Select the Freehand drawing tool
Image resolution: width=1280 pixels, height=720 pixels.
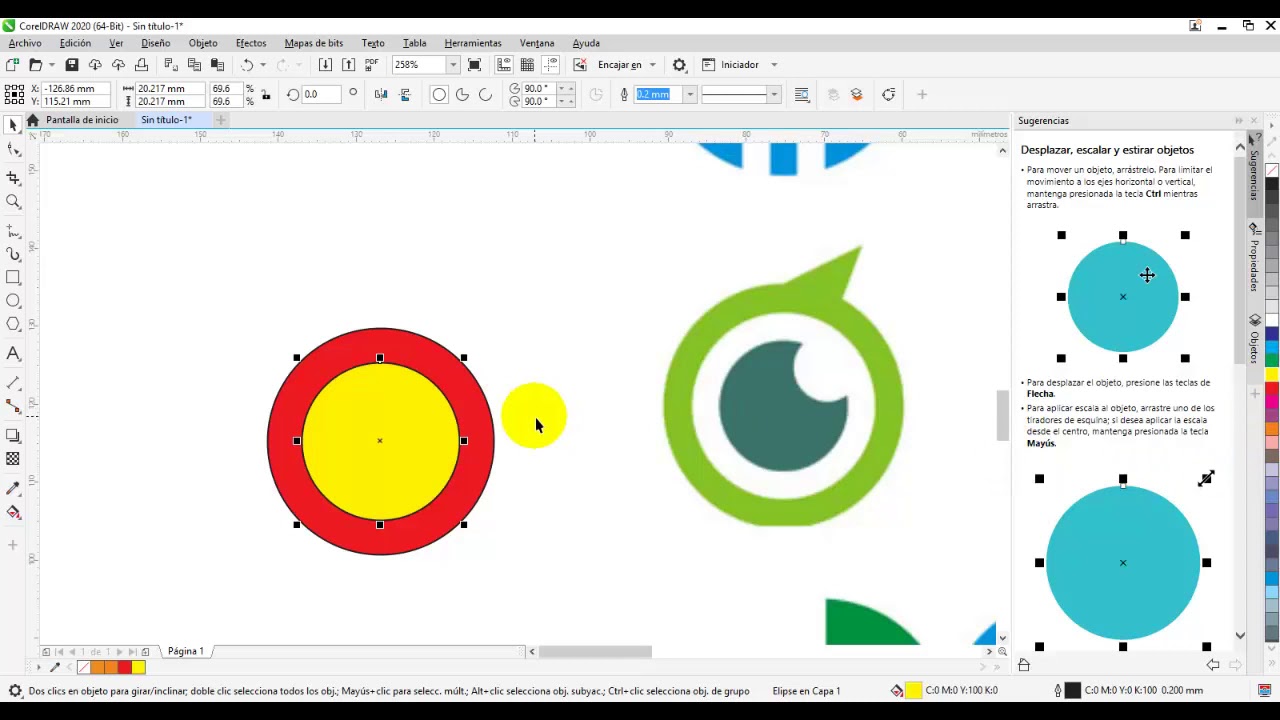13,230
